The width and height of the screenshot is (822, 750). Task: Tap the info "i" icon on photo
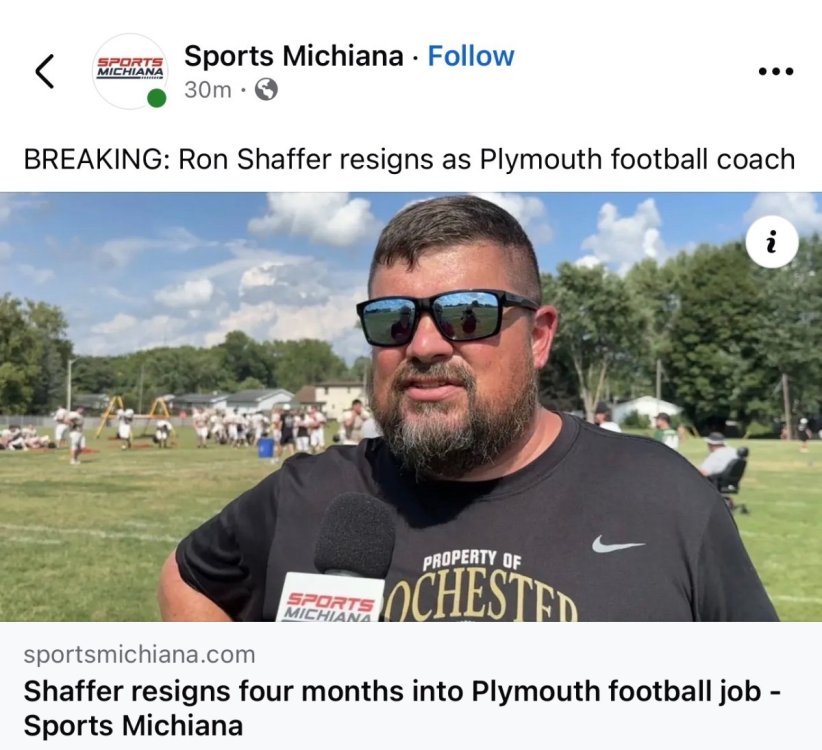pos(772,242)
